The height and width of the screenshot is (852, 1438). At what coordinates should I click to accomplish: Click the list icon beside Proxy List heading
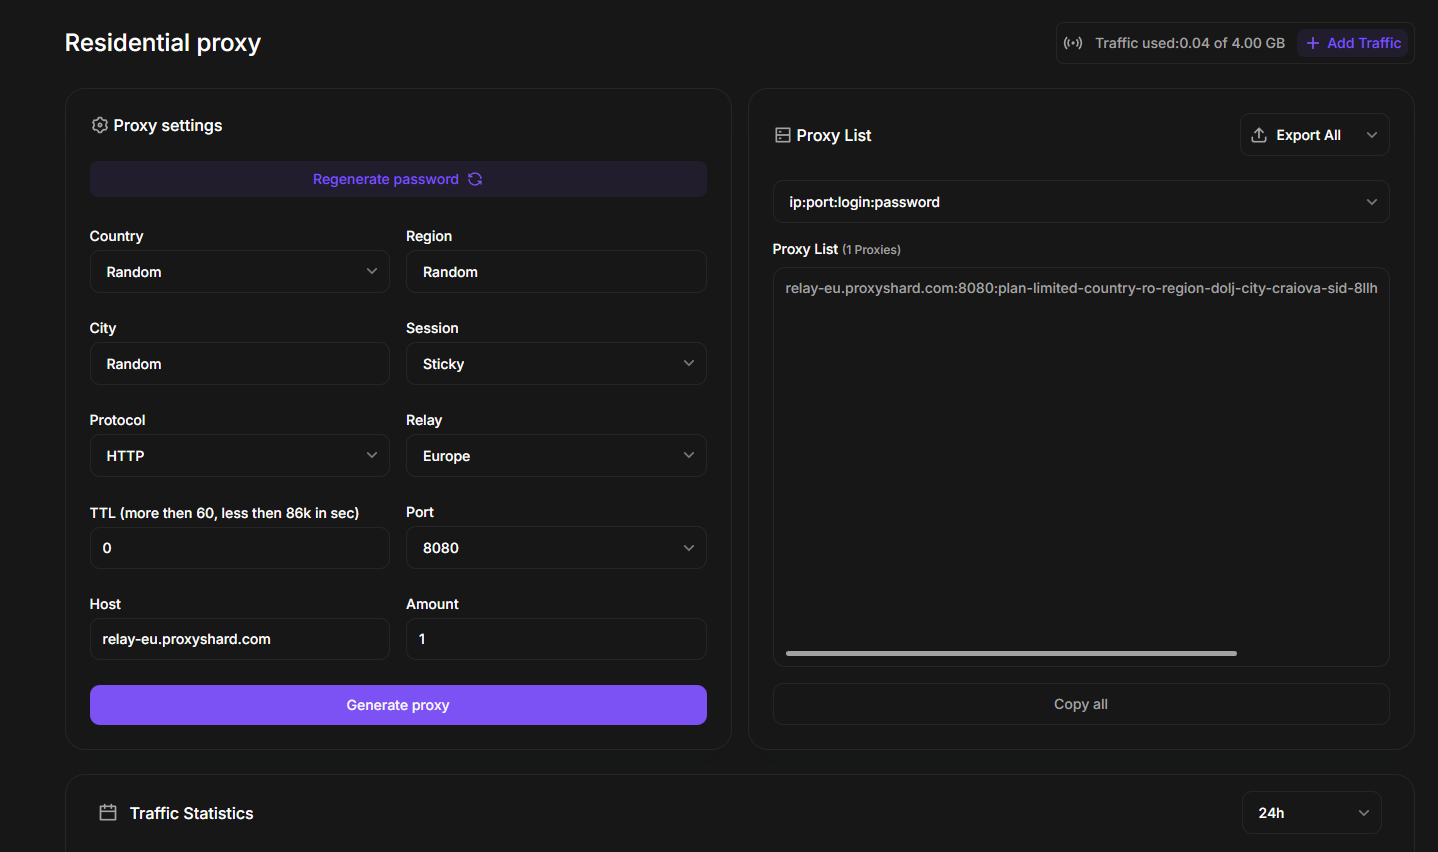click(782, 135)
